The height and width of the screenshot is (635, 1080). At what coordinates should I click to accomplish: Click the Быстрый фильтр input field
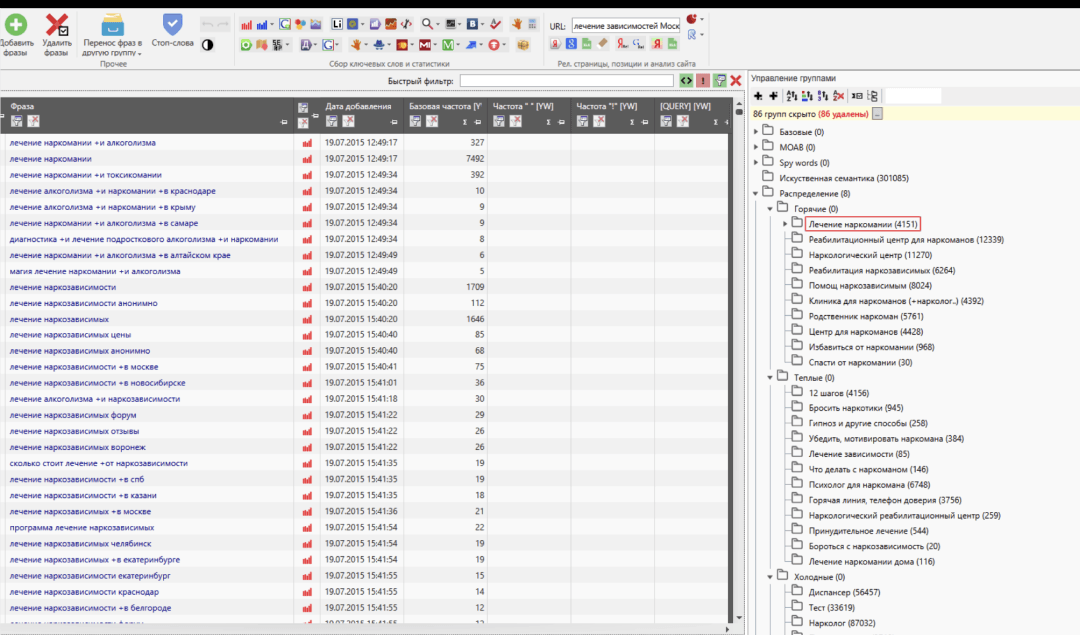pos(566,81)
